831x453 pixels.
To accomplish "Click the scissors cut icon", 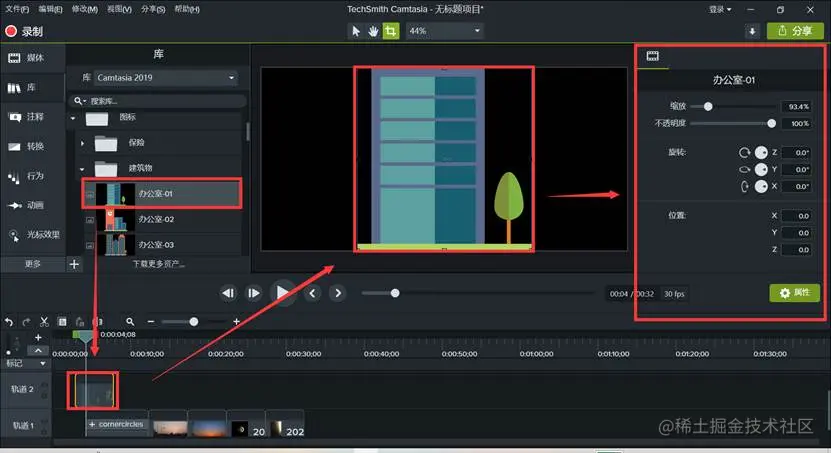I will (44, 322).
